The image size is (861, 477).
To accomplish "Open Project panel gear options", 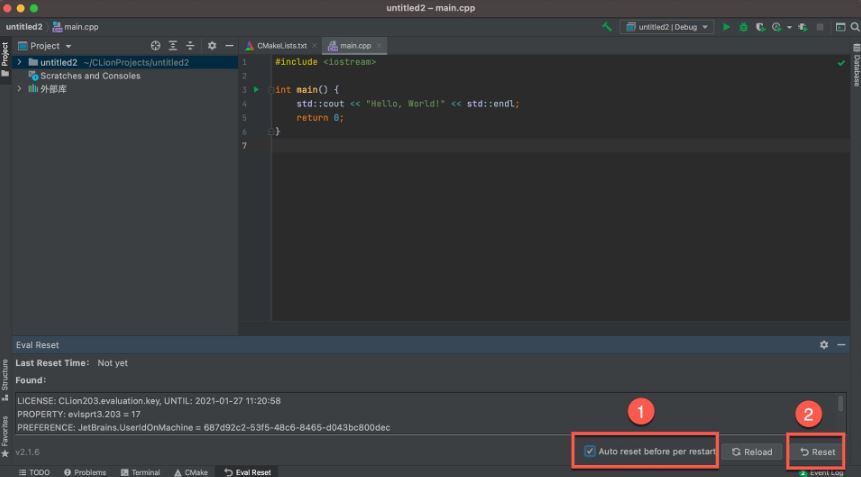I will point(212,46).
